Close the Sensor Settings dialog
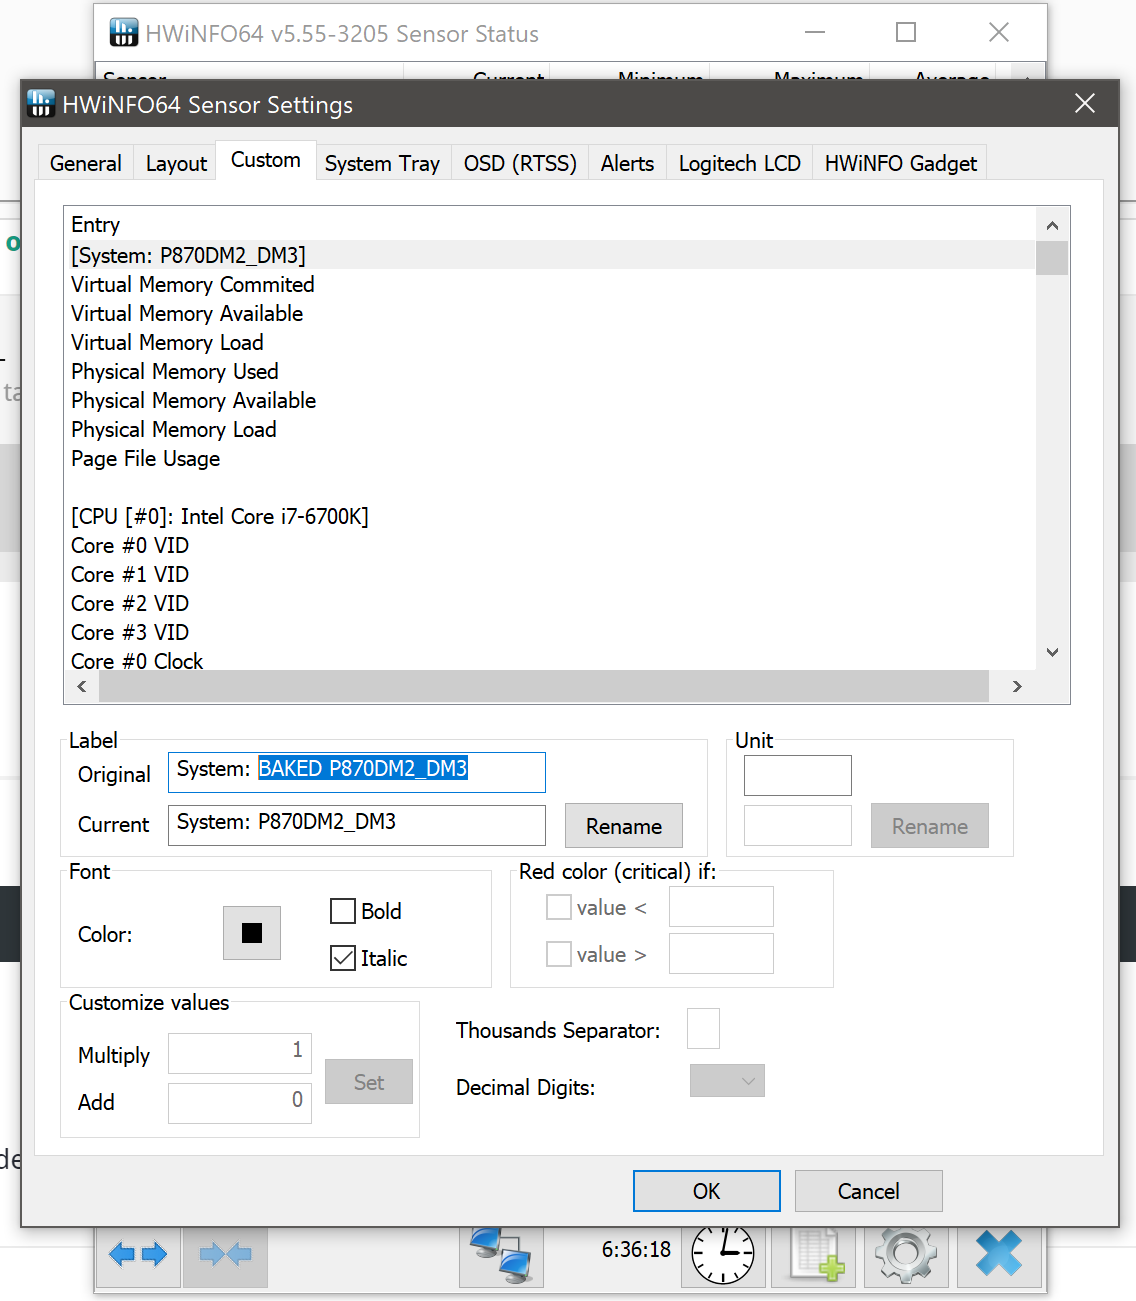Image resolution: width=1136 pixels, height=1301 pixels. 1085,103
